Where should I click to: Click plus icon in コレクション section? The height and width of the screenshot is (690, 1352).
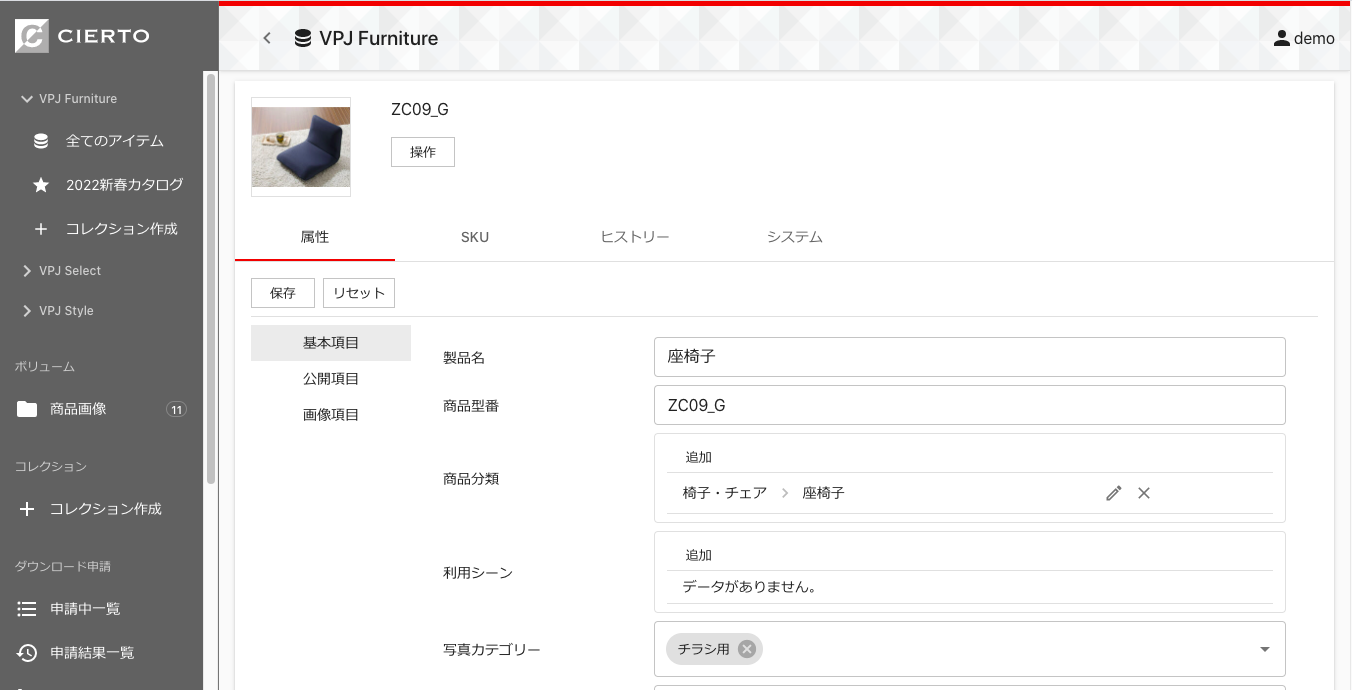(27, 509)
